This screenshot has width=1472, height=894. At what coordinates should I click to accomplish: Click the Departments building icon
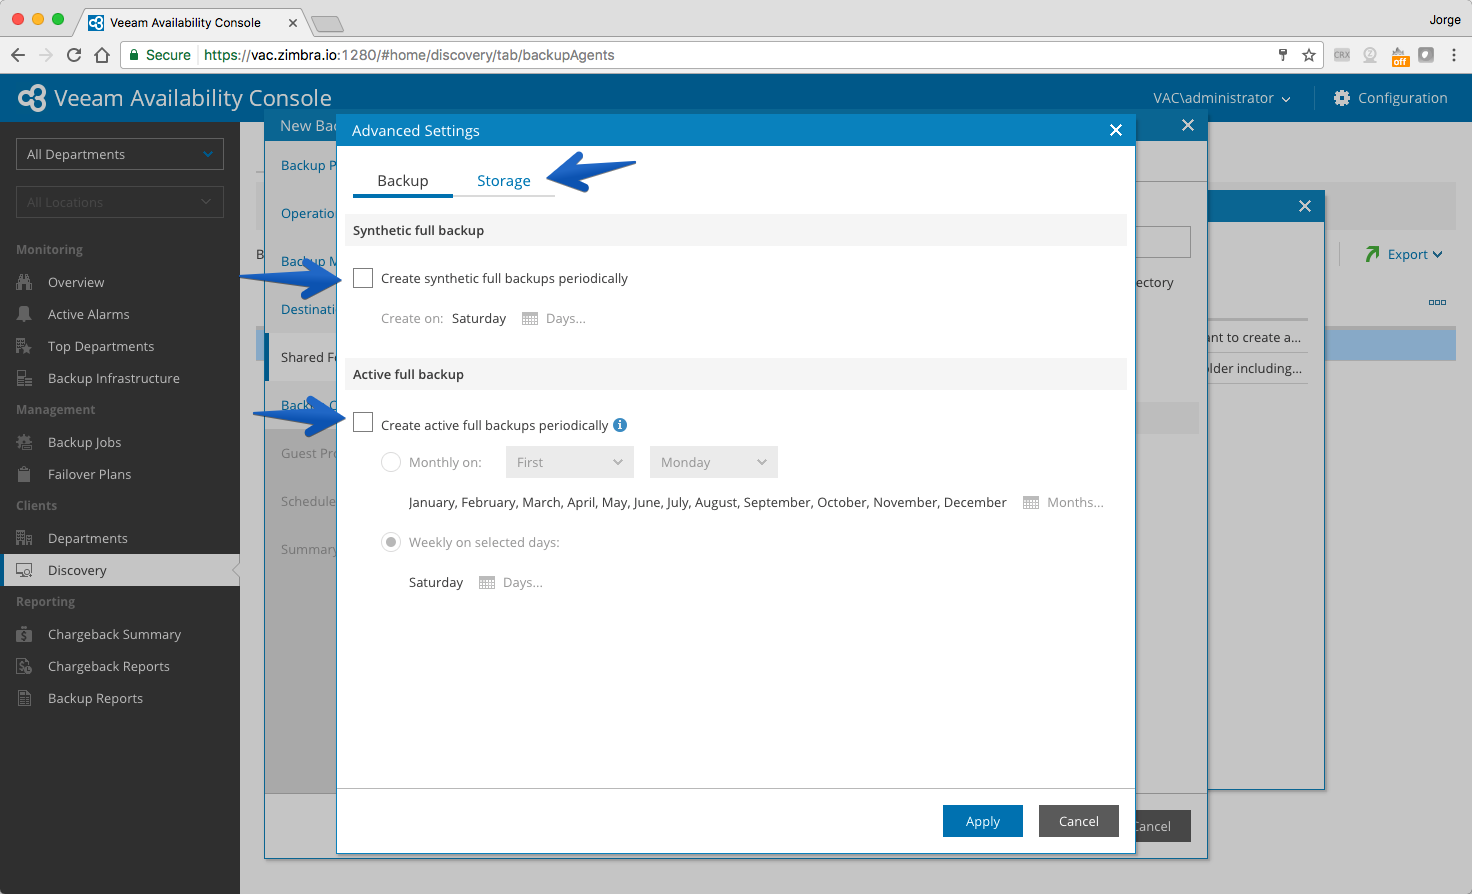click(24, 538)
